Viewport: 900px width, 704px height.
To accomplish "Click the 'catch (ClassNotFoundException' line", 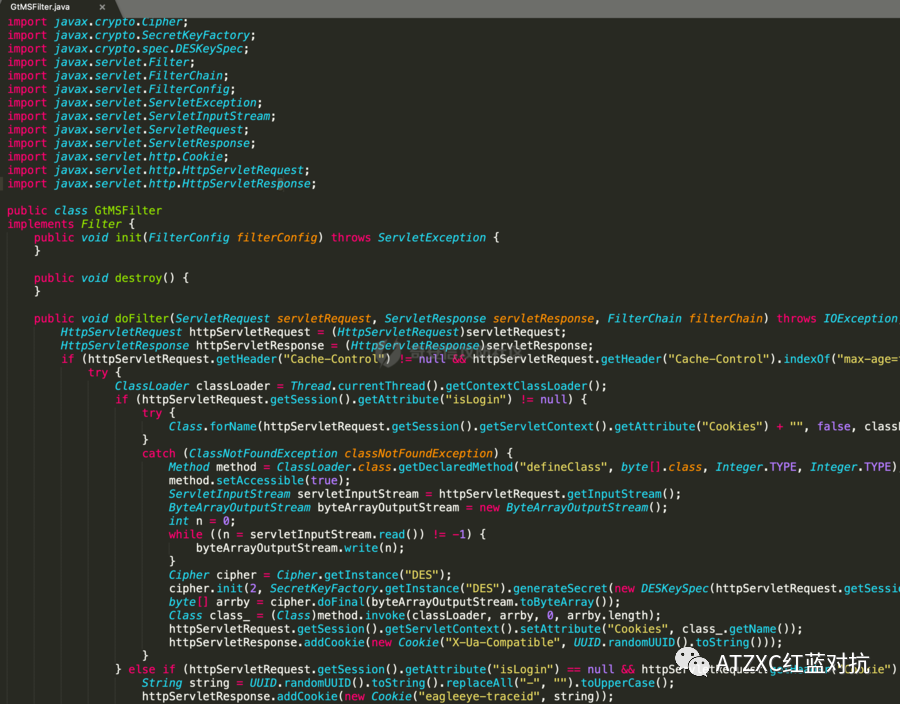I will 327,453.
